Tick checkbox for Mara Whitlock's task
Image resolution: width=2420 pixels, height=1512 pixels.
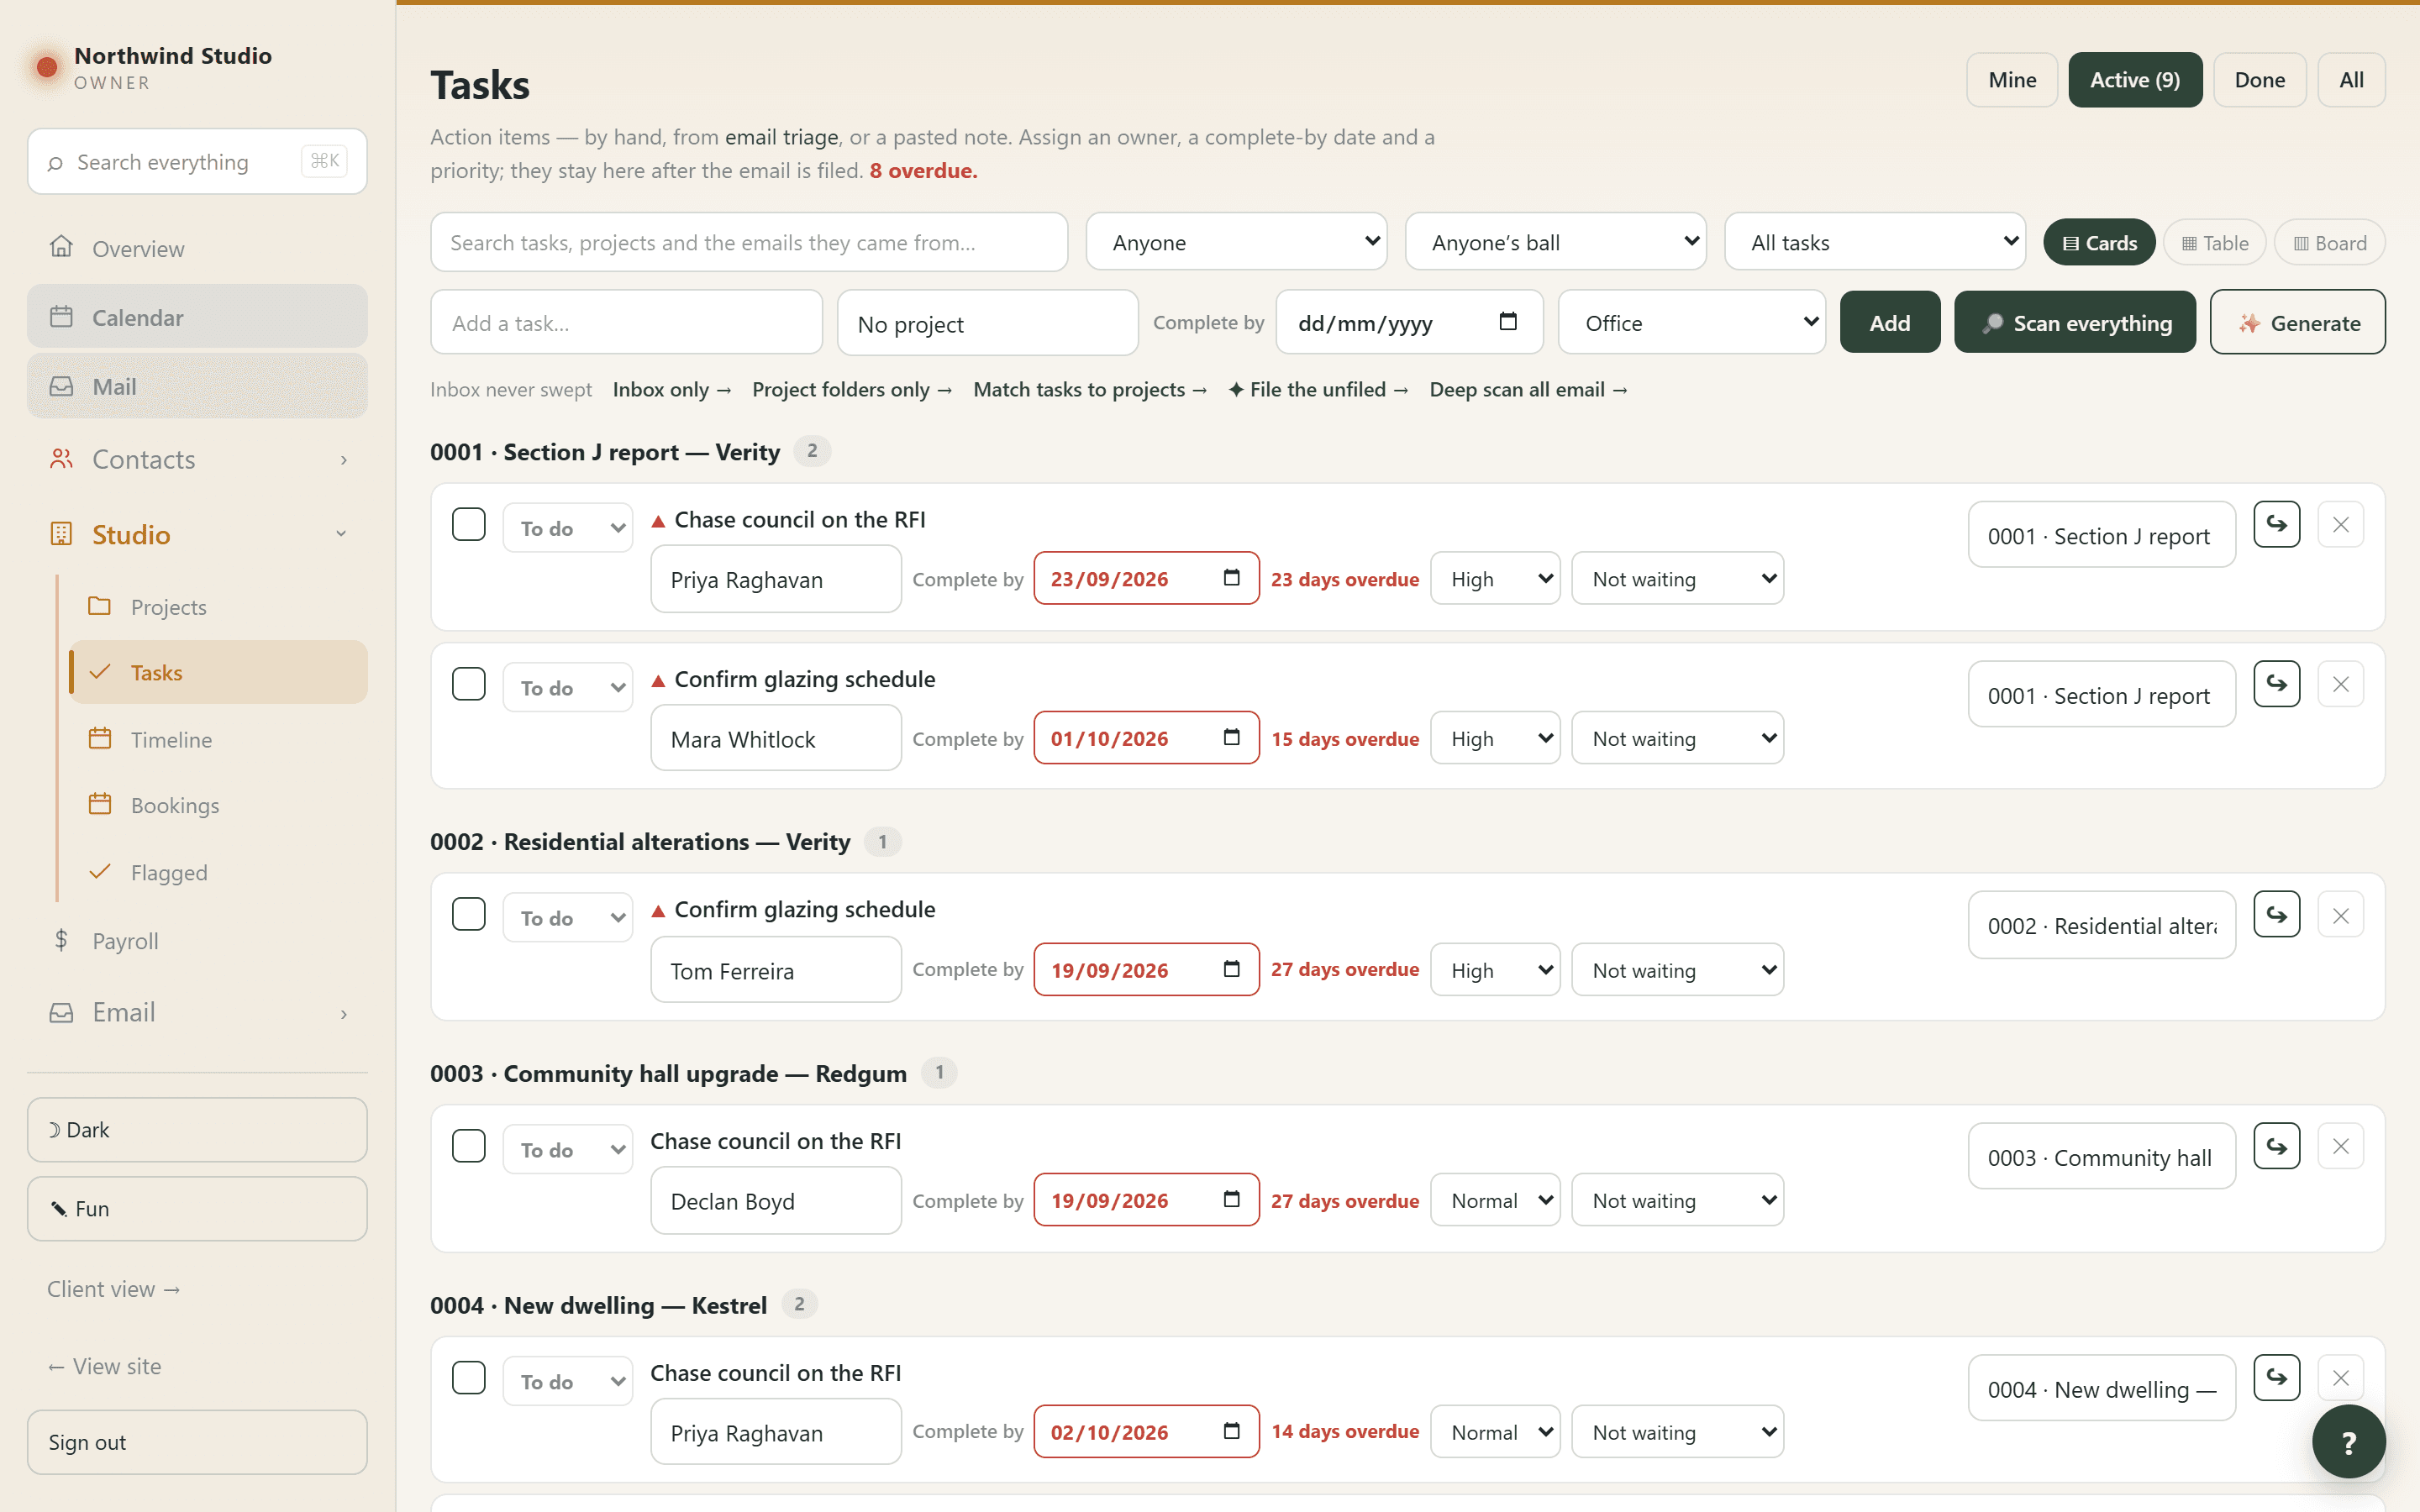(x=468, y=684)
